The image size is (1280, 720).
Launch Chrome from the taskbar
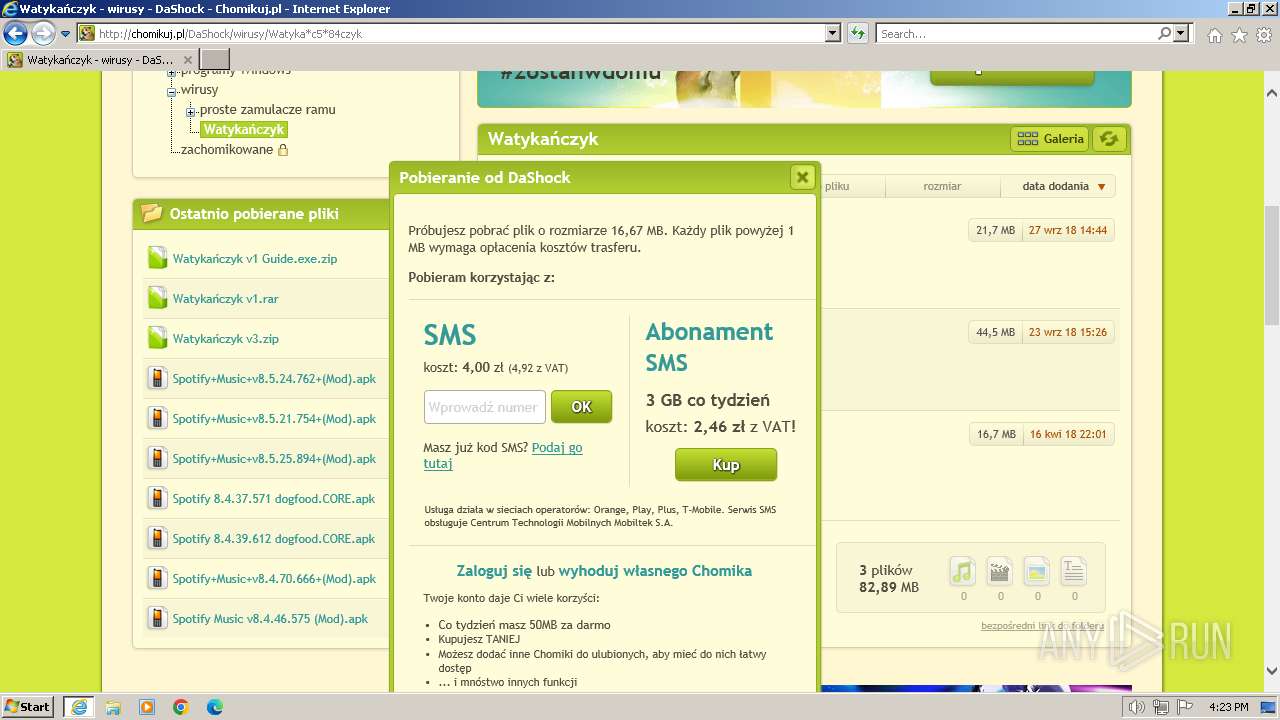click(x=181, y=707)
